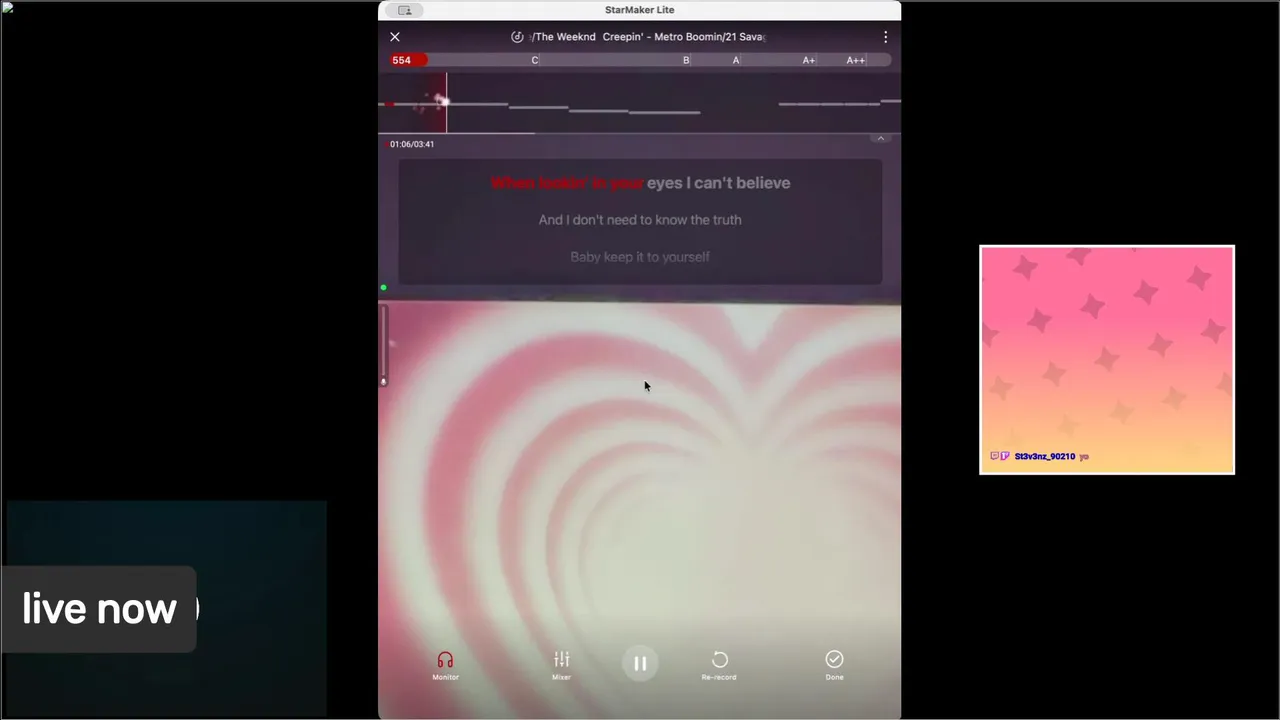Click the lyric line ending "eyes I can't believe"

(640, 183)
